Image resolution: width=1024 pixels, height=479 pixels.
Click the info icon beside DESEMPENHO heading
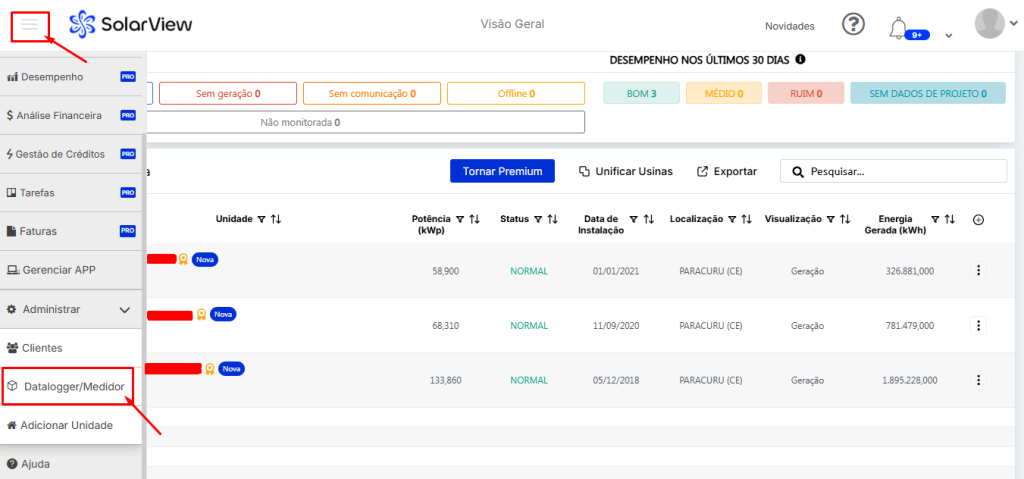[x=801, y=60]
